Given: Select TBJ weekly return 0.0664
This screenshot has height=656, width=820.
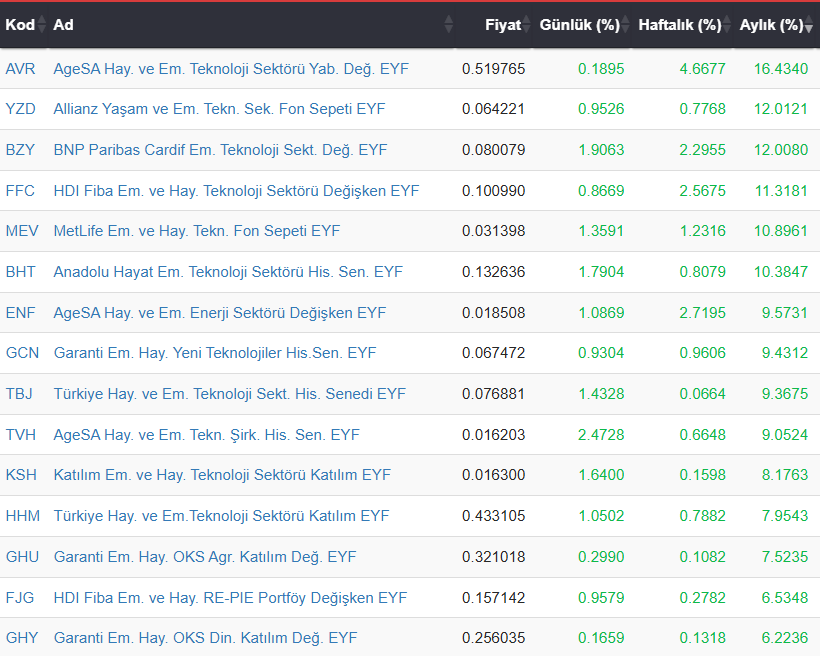Looking at the screenshot, I should pyautogui.click(x=702, y=393).
